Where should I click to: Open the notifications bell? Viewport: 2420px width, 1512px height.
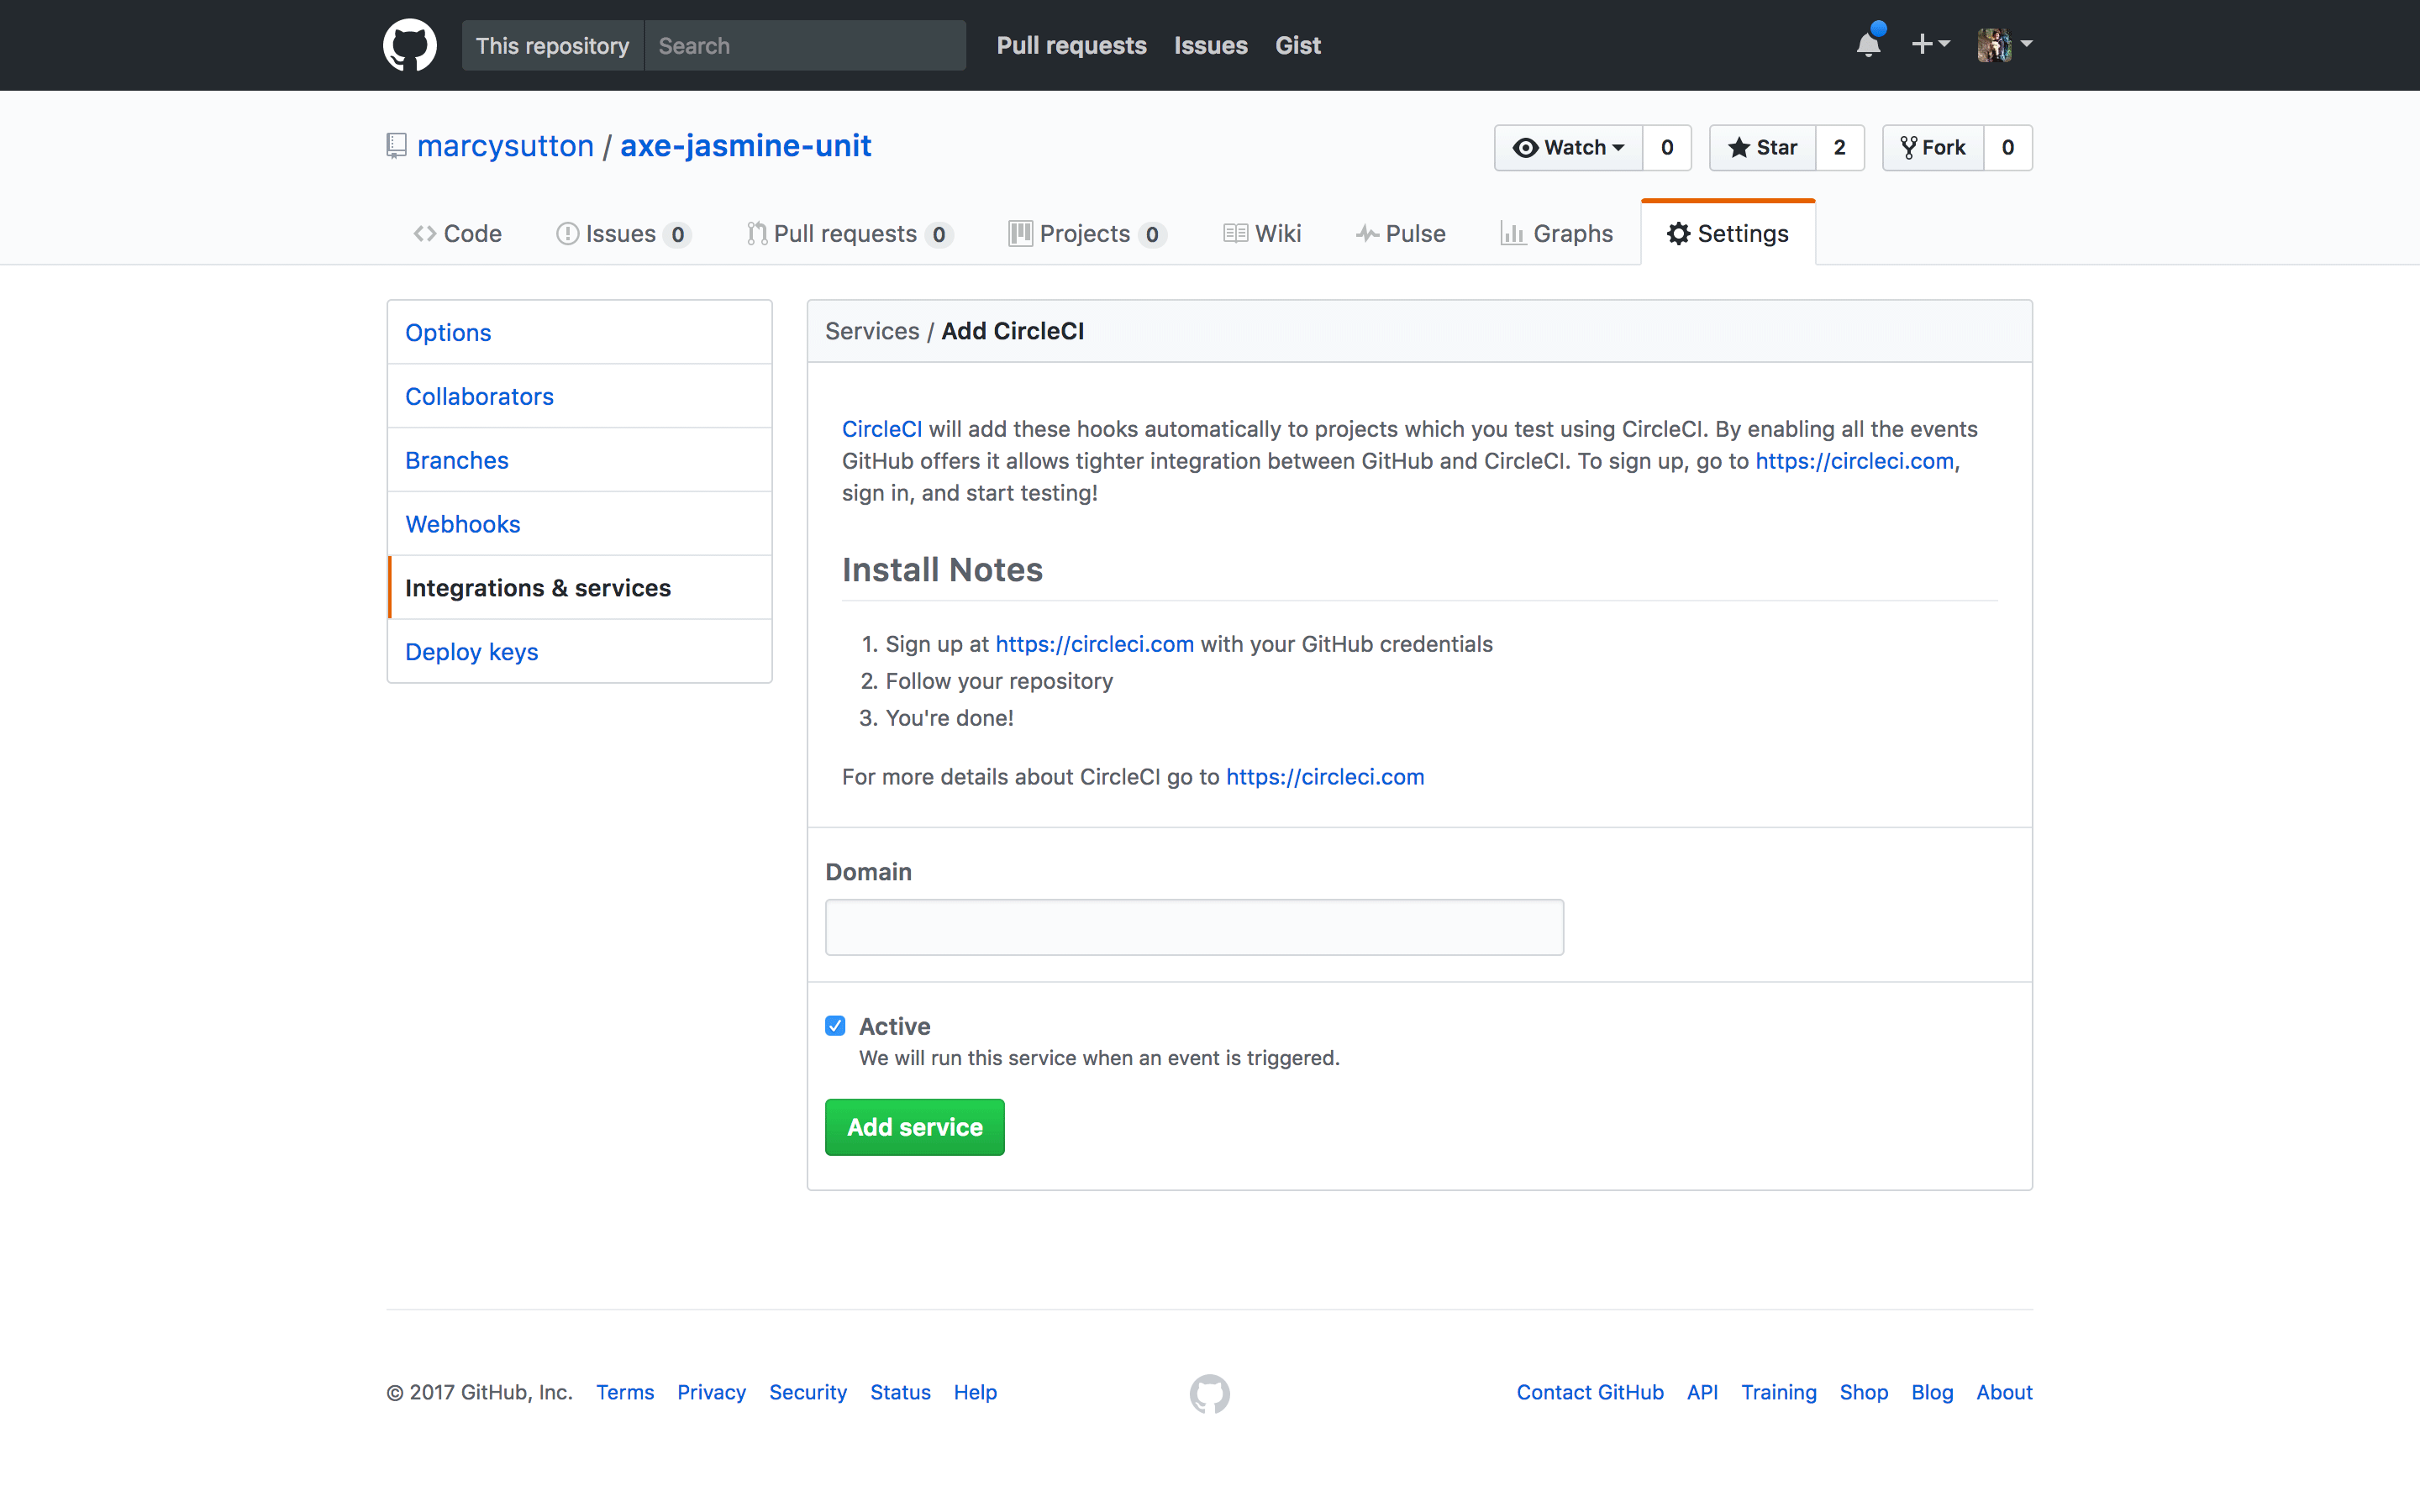pyautogui.click(x=1868, y=45)
